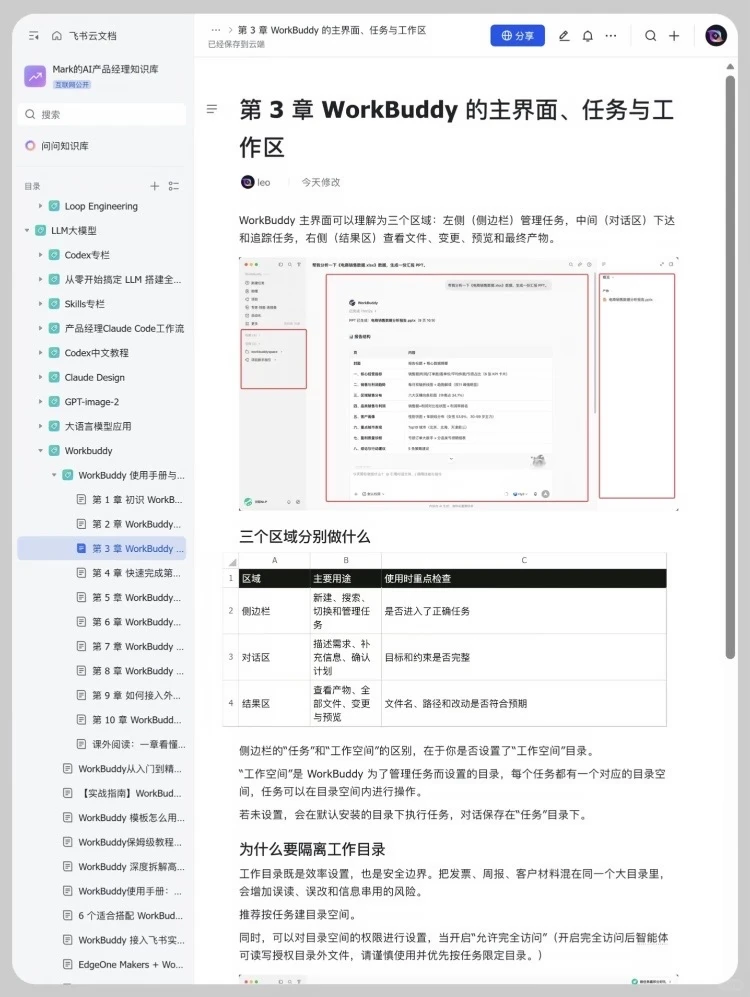Viewport: 750px width, 997px height.
Task: Click the Loop Engineering wiki icon
Action: 55,206
